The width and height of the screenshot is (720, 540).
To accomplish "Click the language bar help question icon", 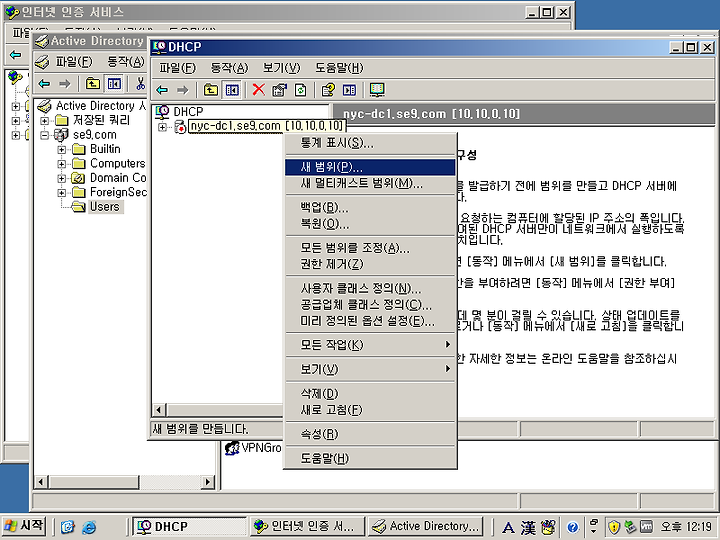I will [572, 527].
